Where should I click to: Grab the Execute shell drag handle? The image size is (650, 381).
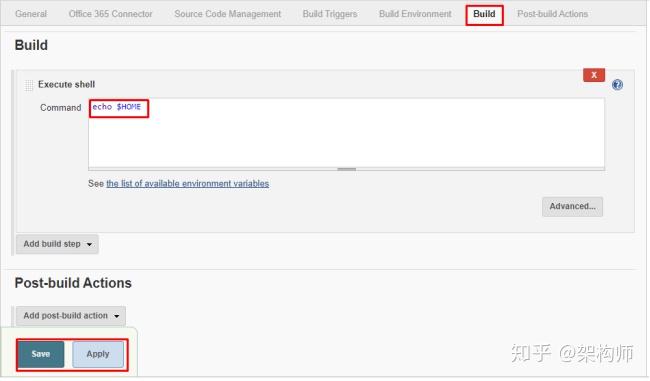click(x=29, y=85)
